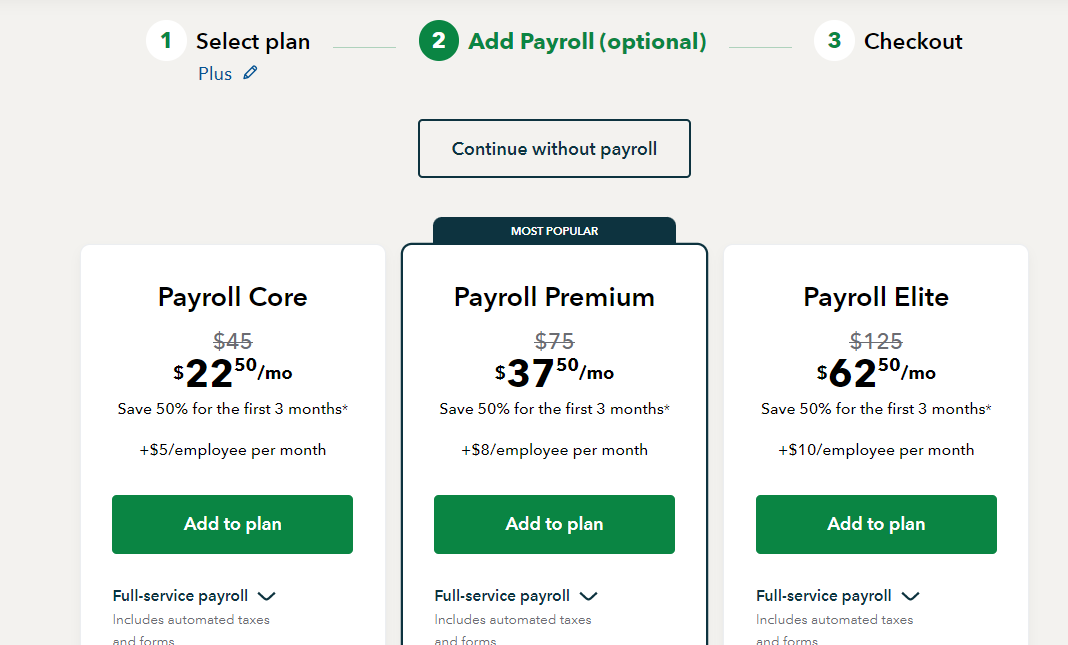The height and width of the screenshot is (645, 1068).
Task: Click the step 3 Checkout circle
Action: [834, 41]
